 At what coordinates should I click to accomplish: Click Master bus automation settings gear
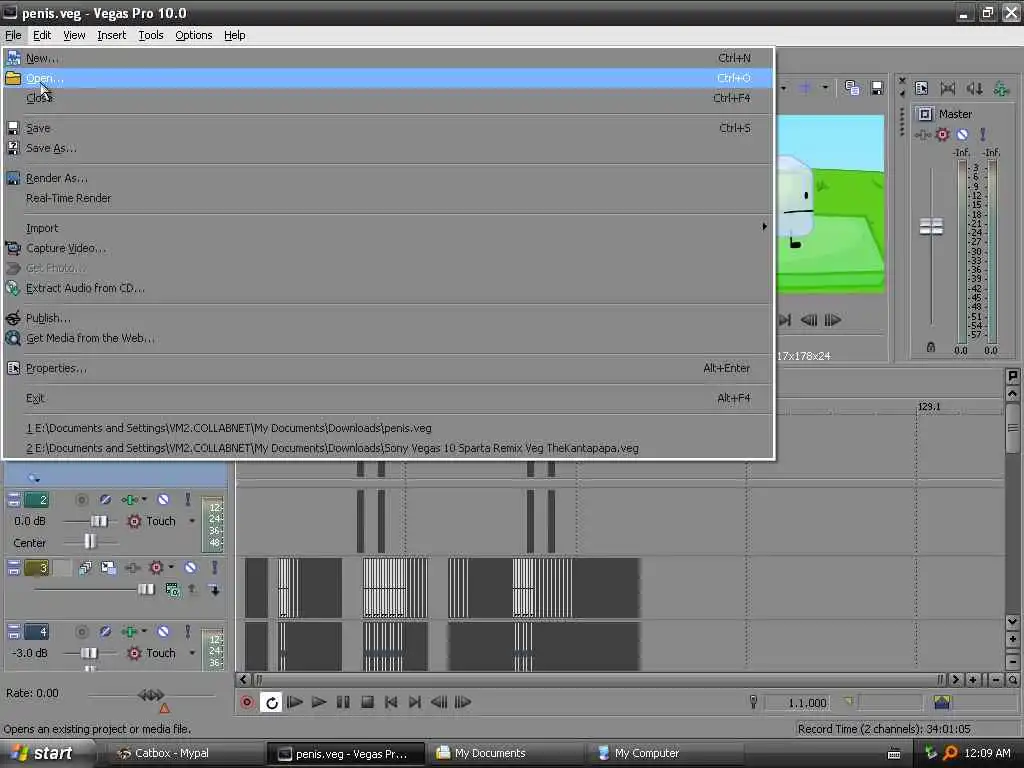[942, 135]
